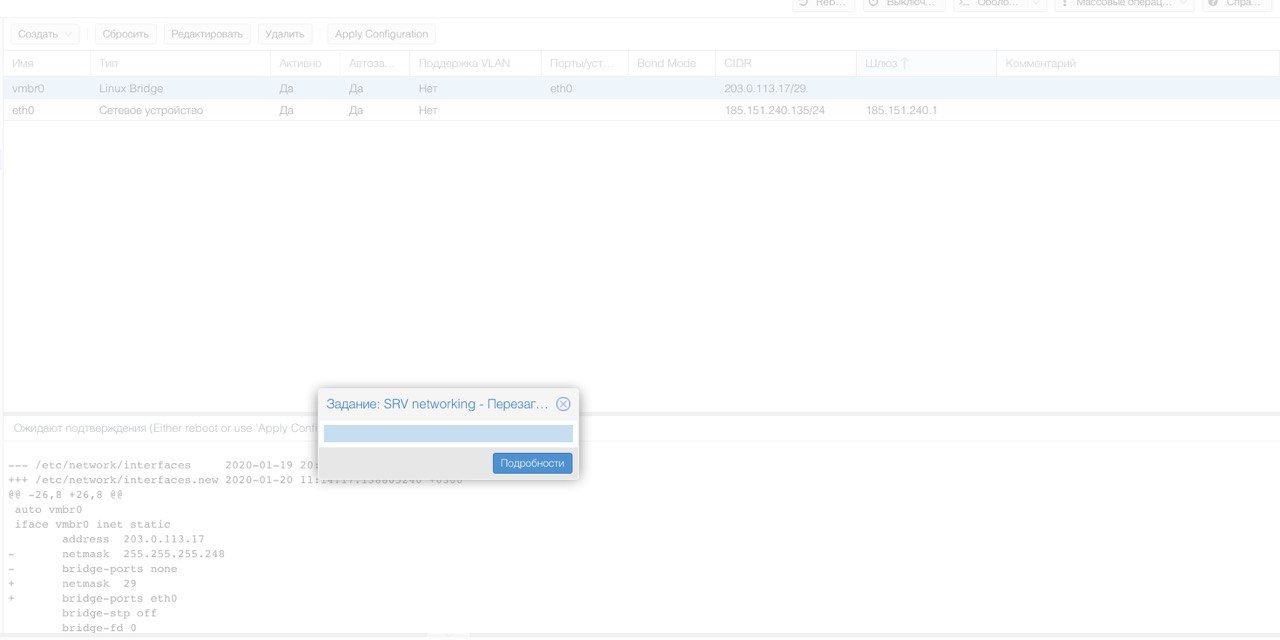Click Apply Configuration button
This screenshot has width=1280, height=640.
coord(381,34)
